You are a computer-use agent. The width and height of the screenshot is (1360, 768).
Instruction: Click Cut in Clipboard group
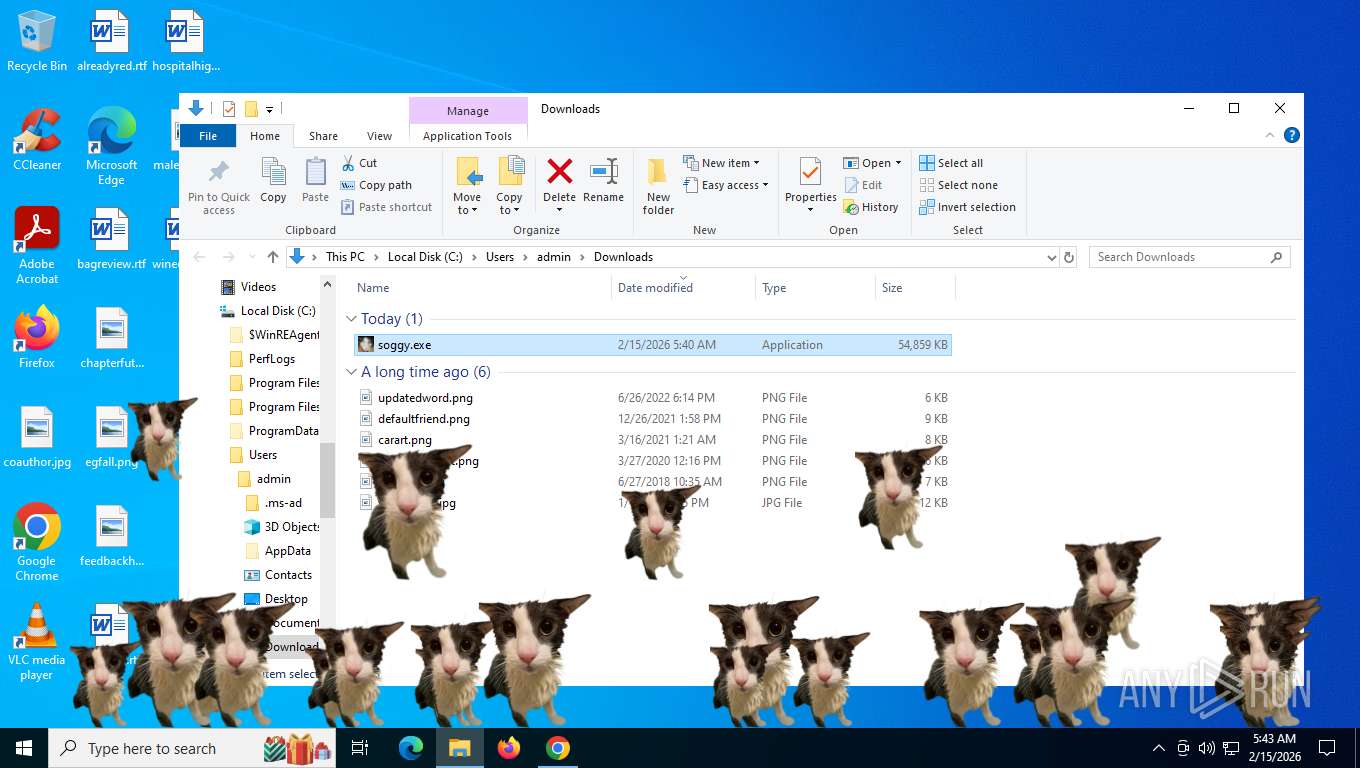[359, 163]
